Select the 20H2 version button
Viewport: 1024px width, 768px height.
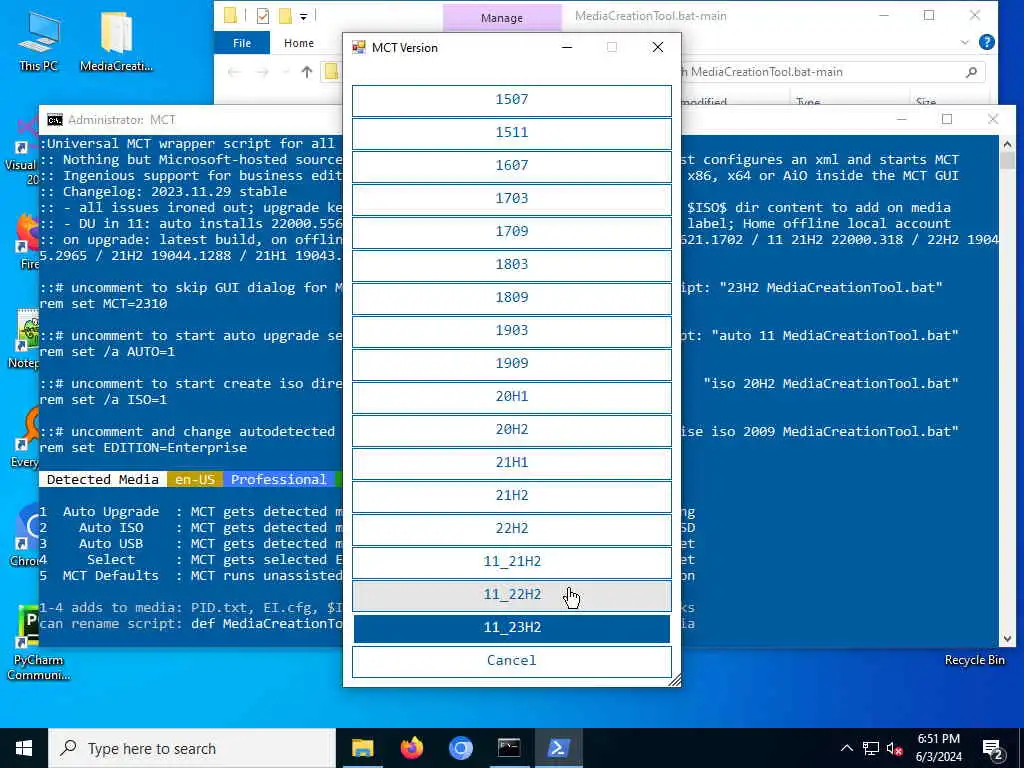pos(511,430)
